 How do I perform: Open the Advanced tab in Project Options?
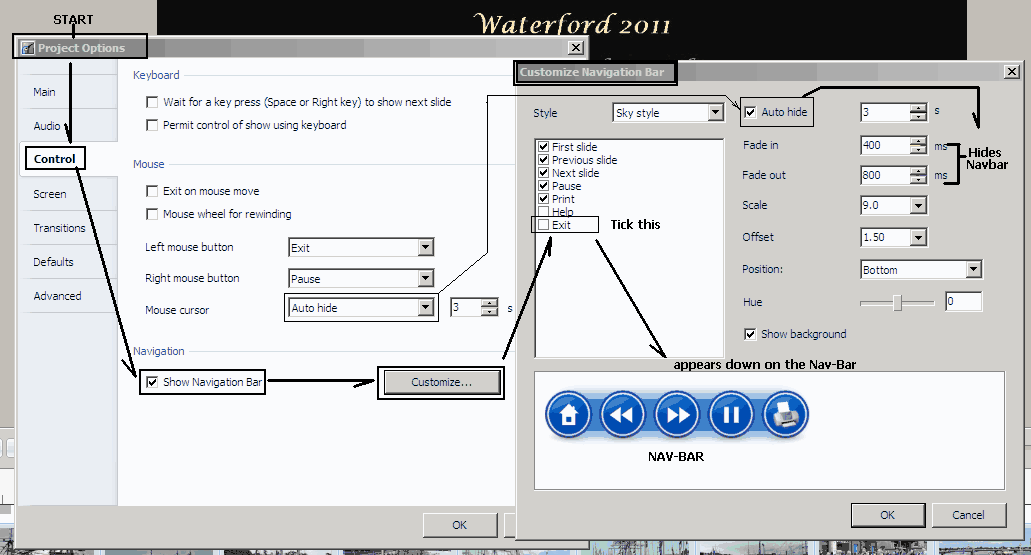[57, 296]
